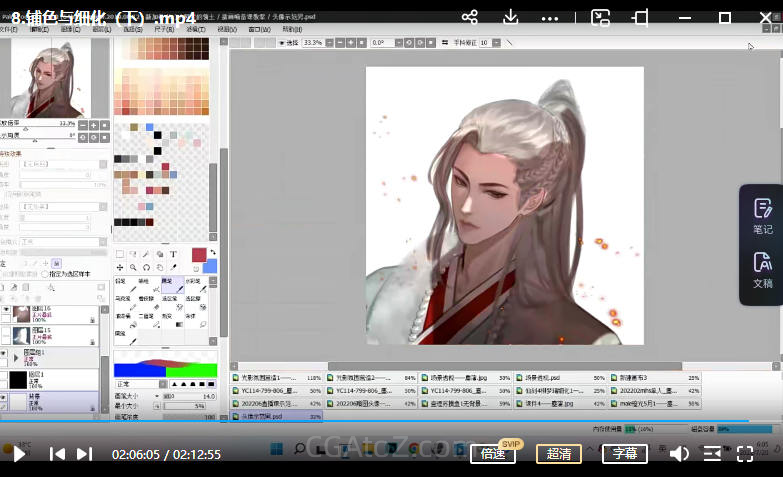Select the Move tool
This screenshot has height=477, width=783.
(x=120, y=267)
